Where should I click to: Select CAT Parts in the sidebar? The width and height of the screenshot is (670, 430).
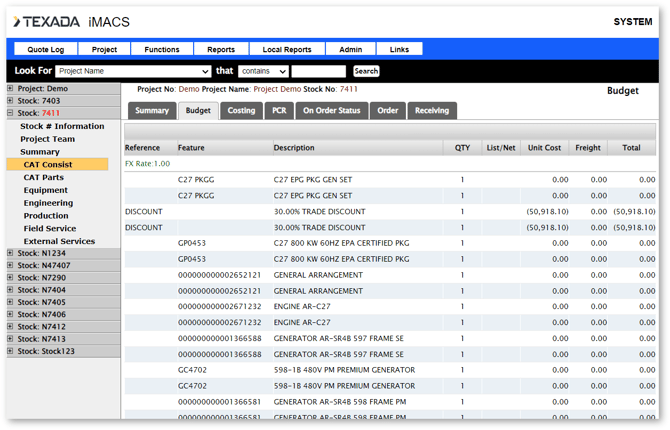pyautogui.click(x=44, y=177)
